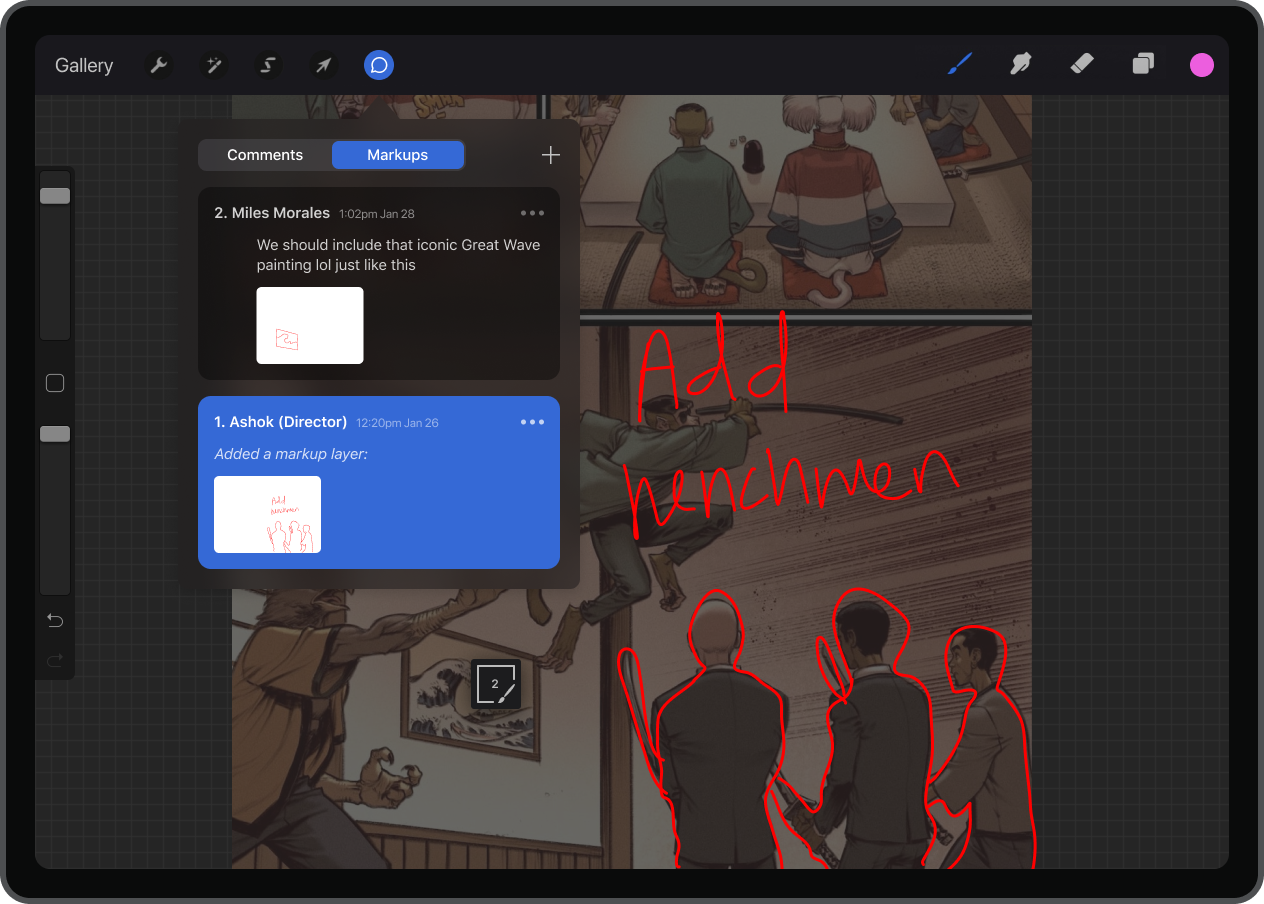Select the Paint brush tool

click(960, 65)
